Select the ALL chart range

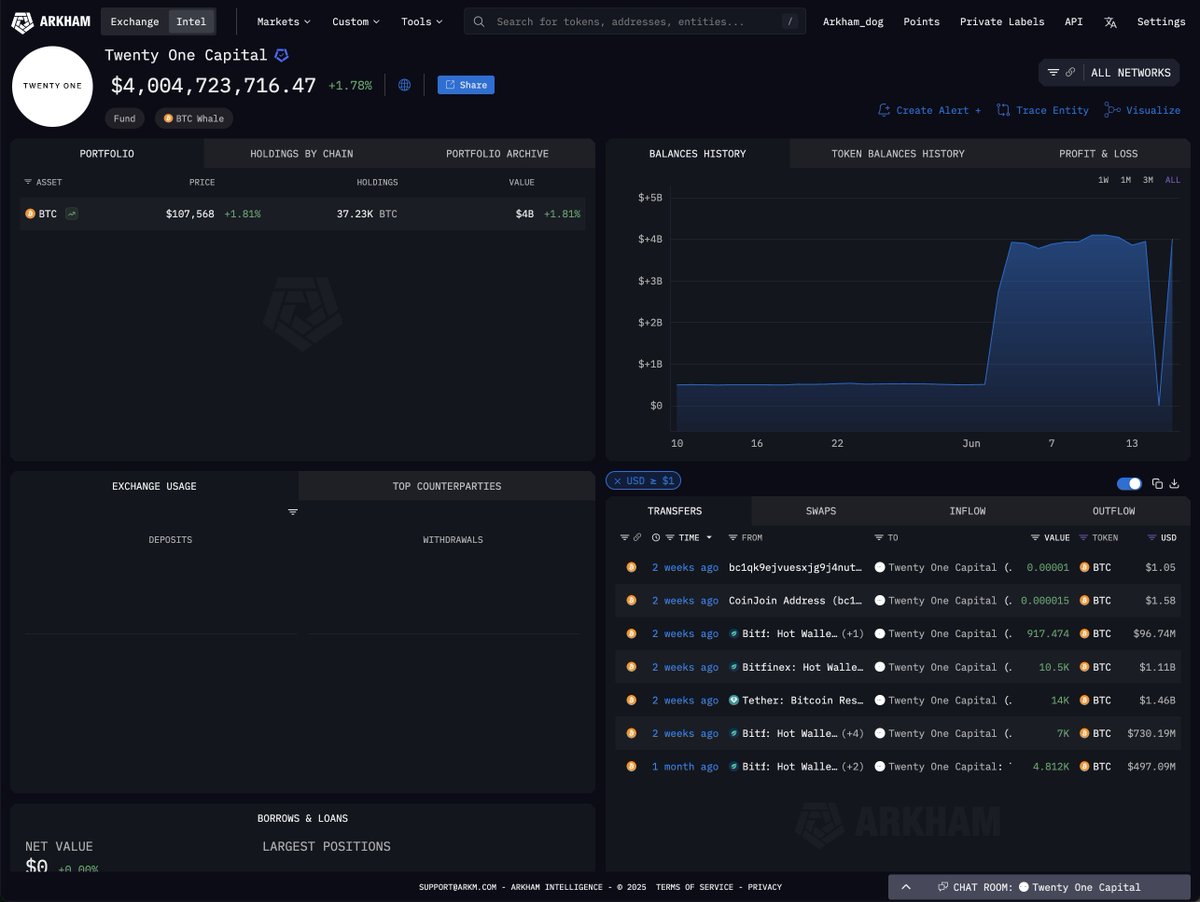pos(1173,180)
